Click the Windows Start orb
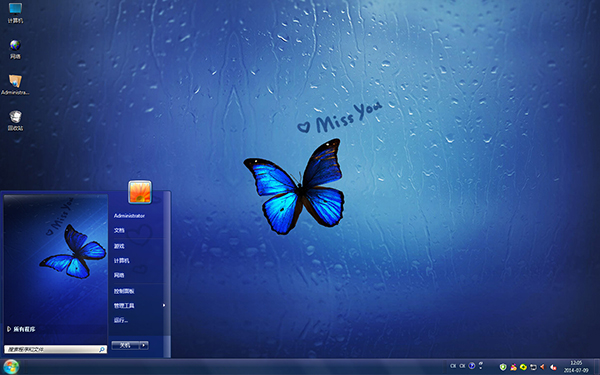Image resolution: width=600 pixels, height=375 pixels. click(10, 367)
